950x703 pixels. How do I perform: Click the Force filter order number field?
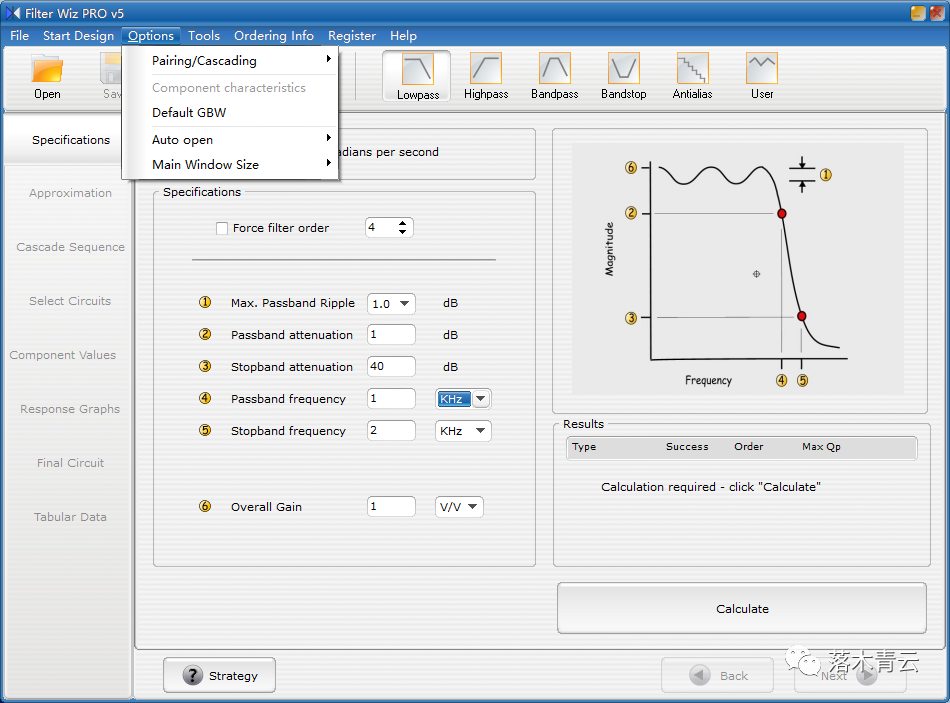tap(380, 228)
